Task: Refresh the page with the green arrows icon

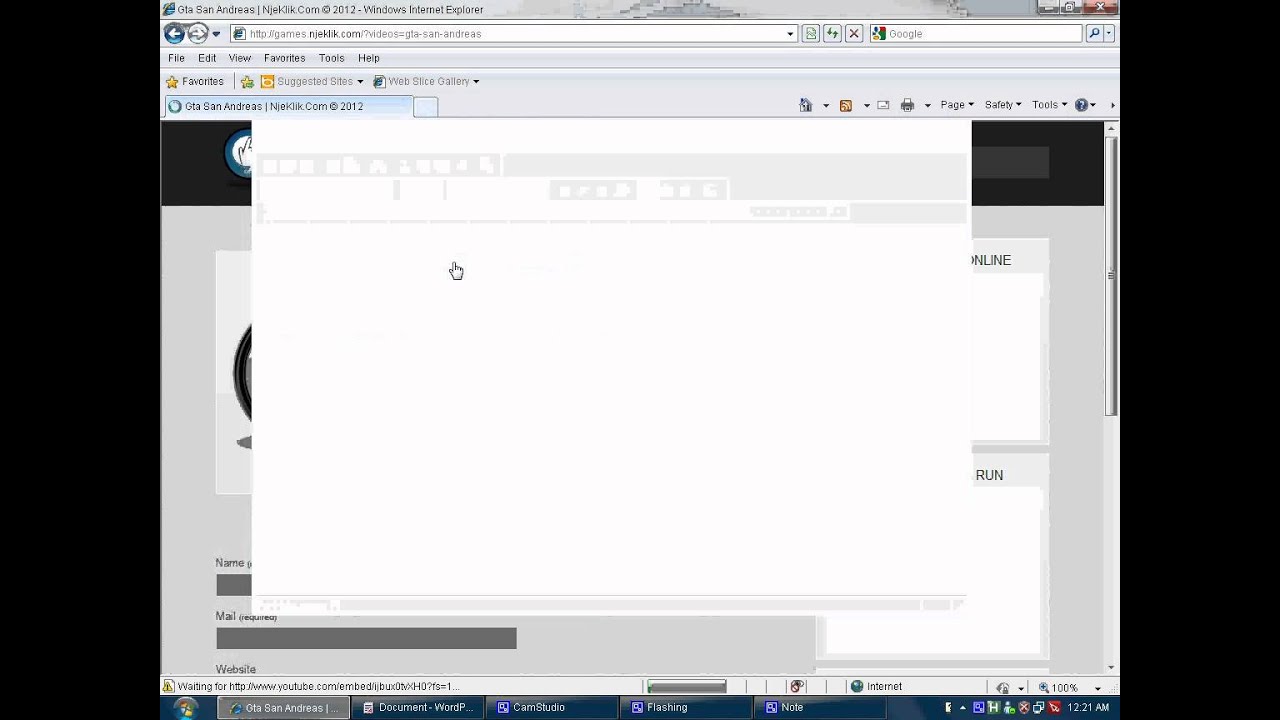Action: 832,34
